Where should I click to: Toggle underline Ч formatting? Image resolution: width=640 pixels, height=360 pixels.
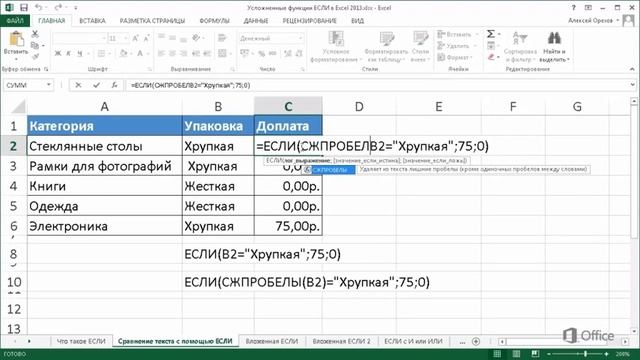point(80,53)
